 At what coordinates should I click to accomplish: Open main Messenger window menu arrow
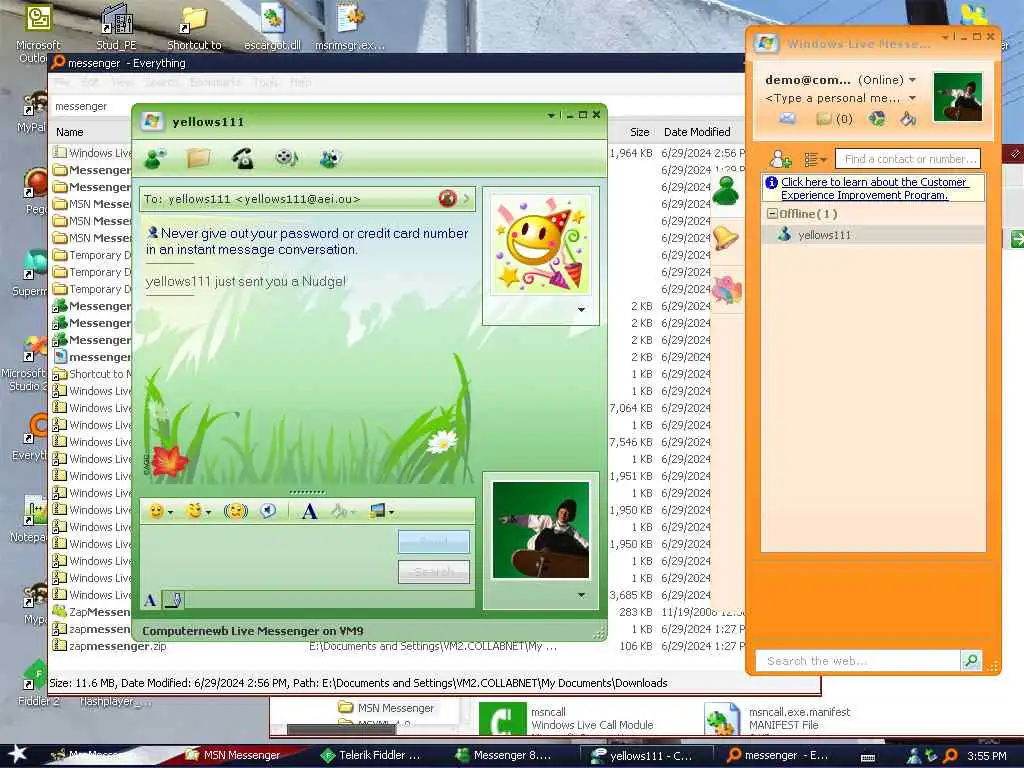click(945, 37)
